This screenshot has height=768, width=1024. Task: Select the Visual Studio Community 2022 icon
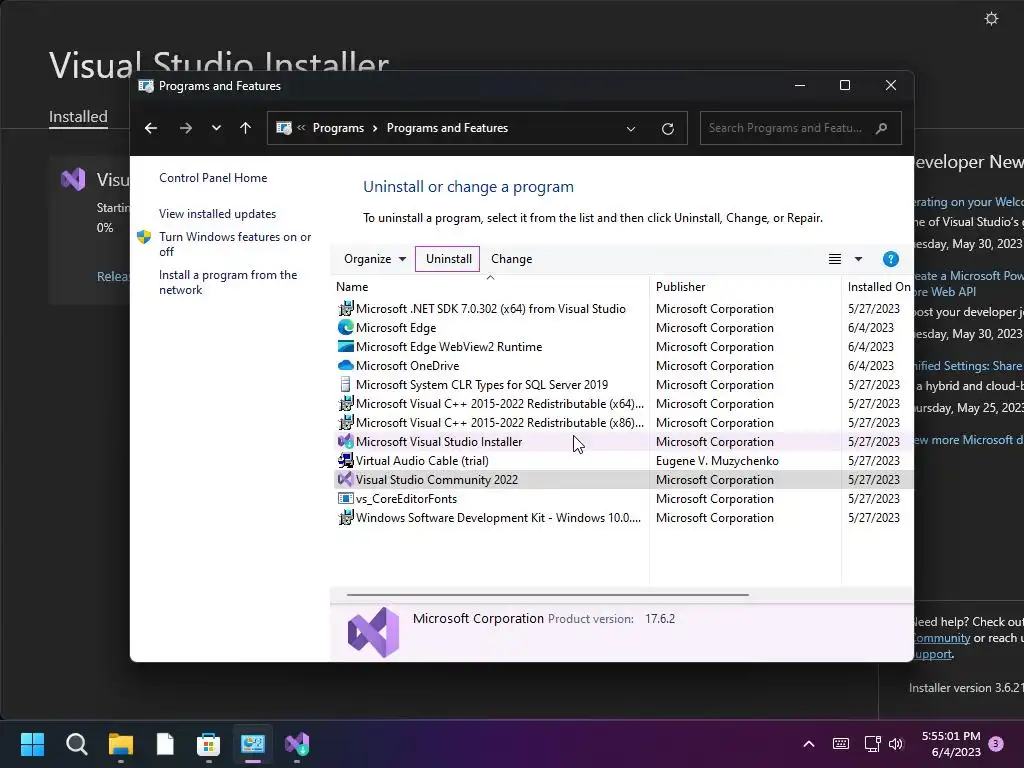pos(345,479)
